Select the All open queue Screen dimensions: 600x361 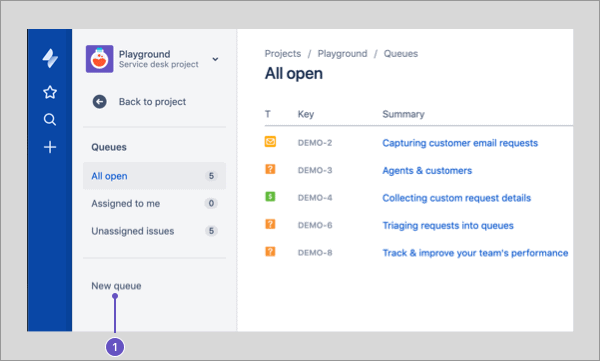(x=154, y=176)
